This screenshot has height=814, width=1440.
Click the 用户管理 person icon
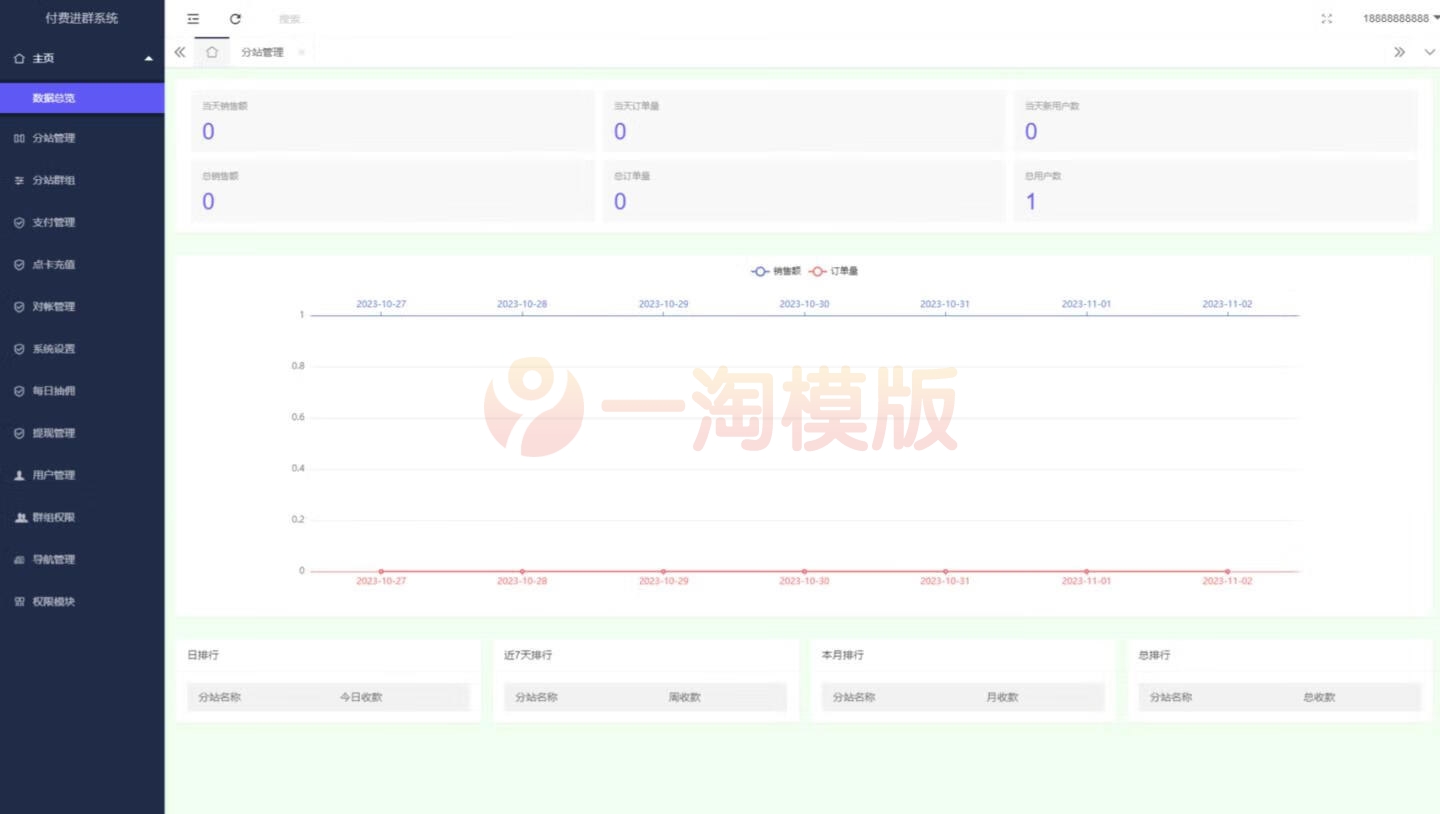(19, 475)
